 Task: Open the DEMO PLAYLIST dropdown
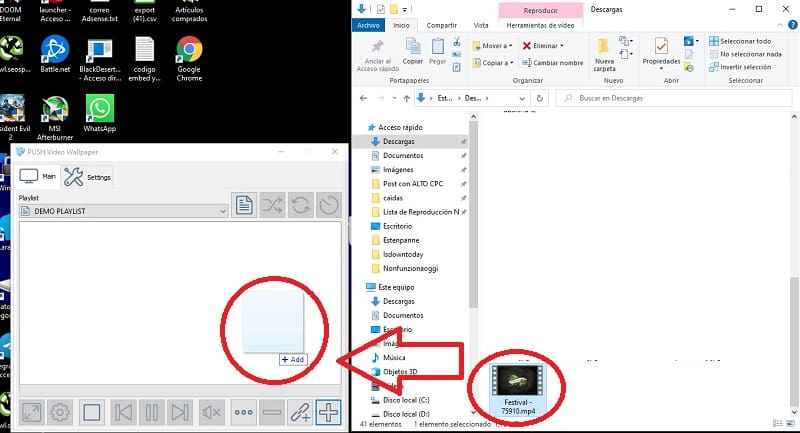pyautogui.click(x=123, y=211)
